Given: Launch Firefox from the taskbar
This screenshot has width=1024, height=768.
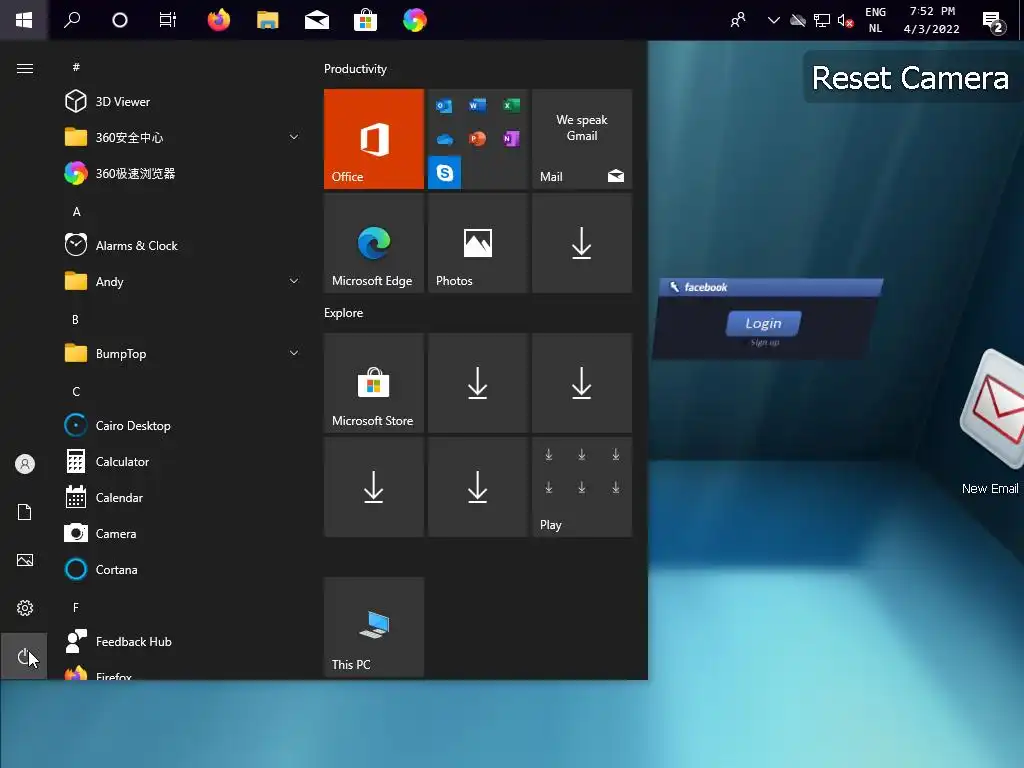Looking at the screenshot, I should coord(219,20).
